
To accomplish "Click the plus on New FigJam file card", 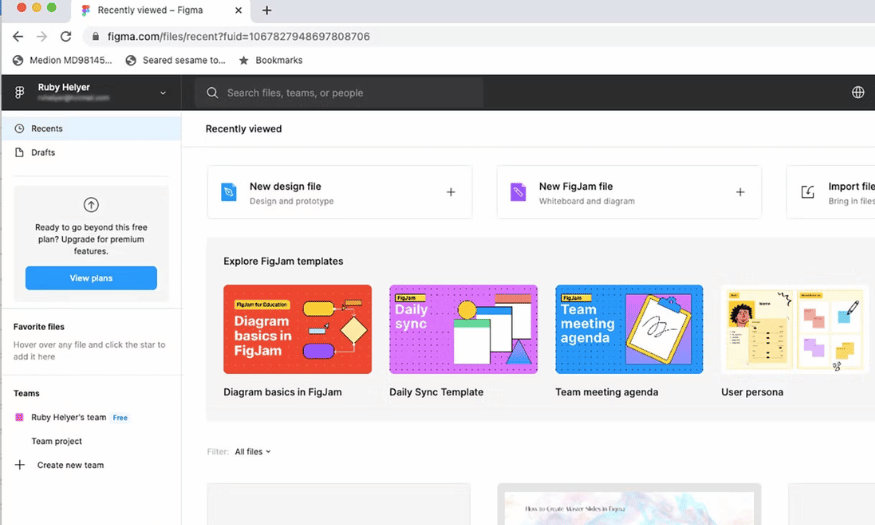I will click(740, 192).
